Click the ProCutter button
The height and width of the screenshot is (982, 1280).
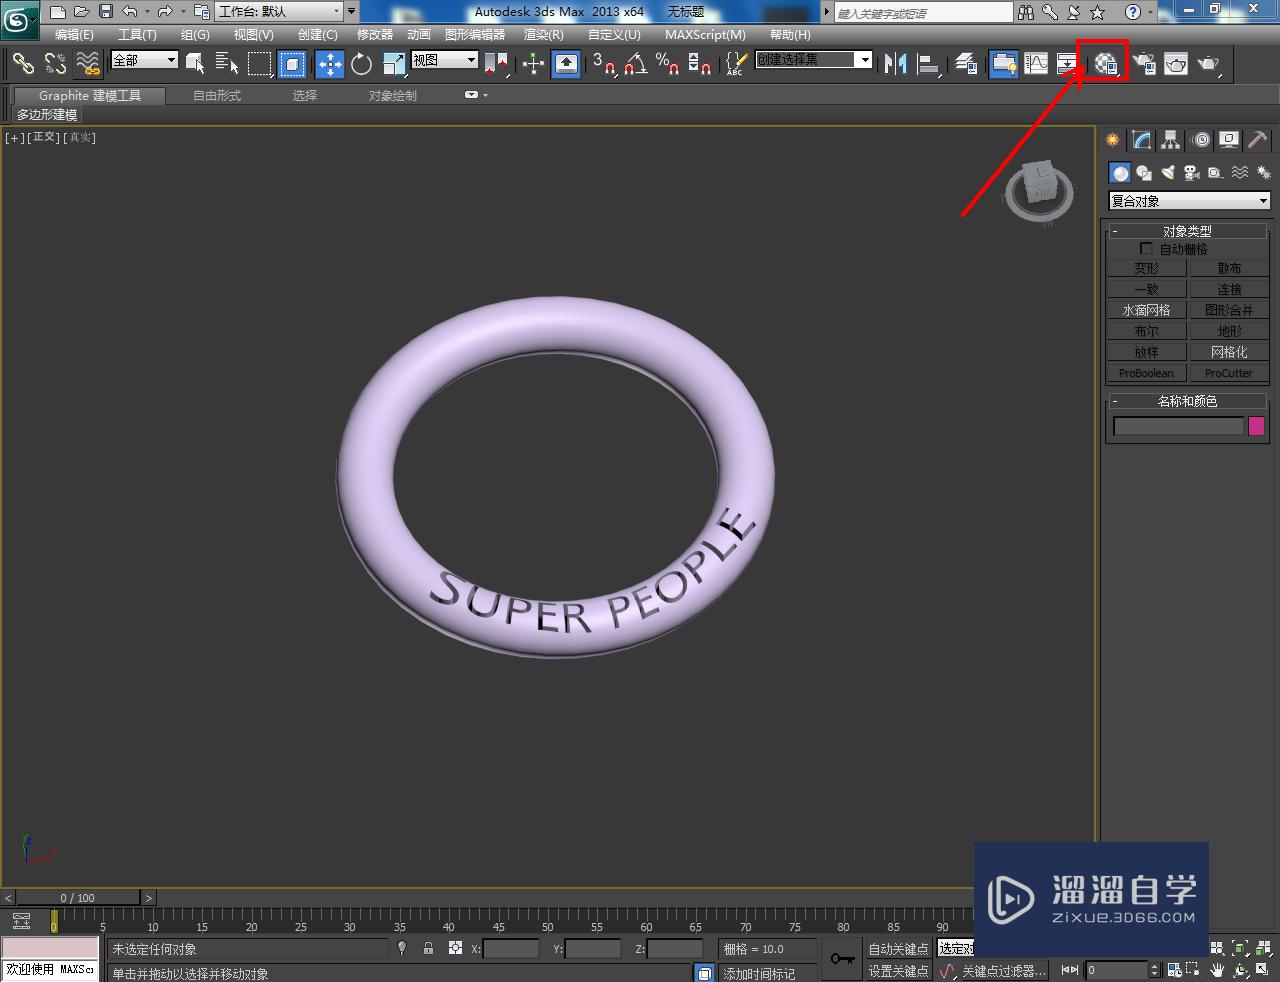pyautogui.click(x=1229, y=373)
